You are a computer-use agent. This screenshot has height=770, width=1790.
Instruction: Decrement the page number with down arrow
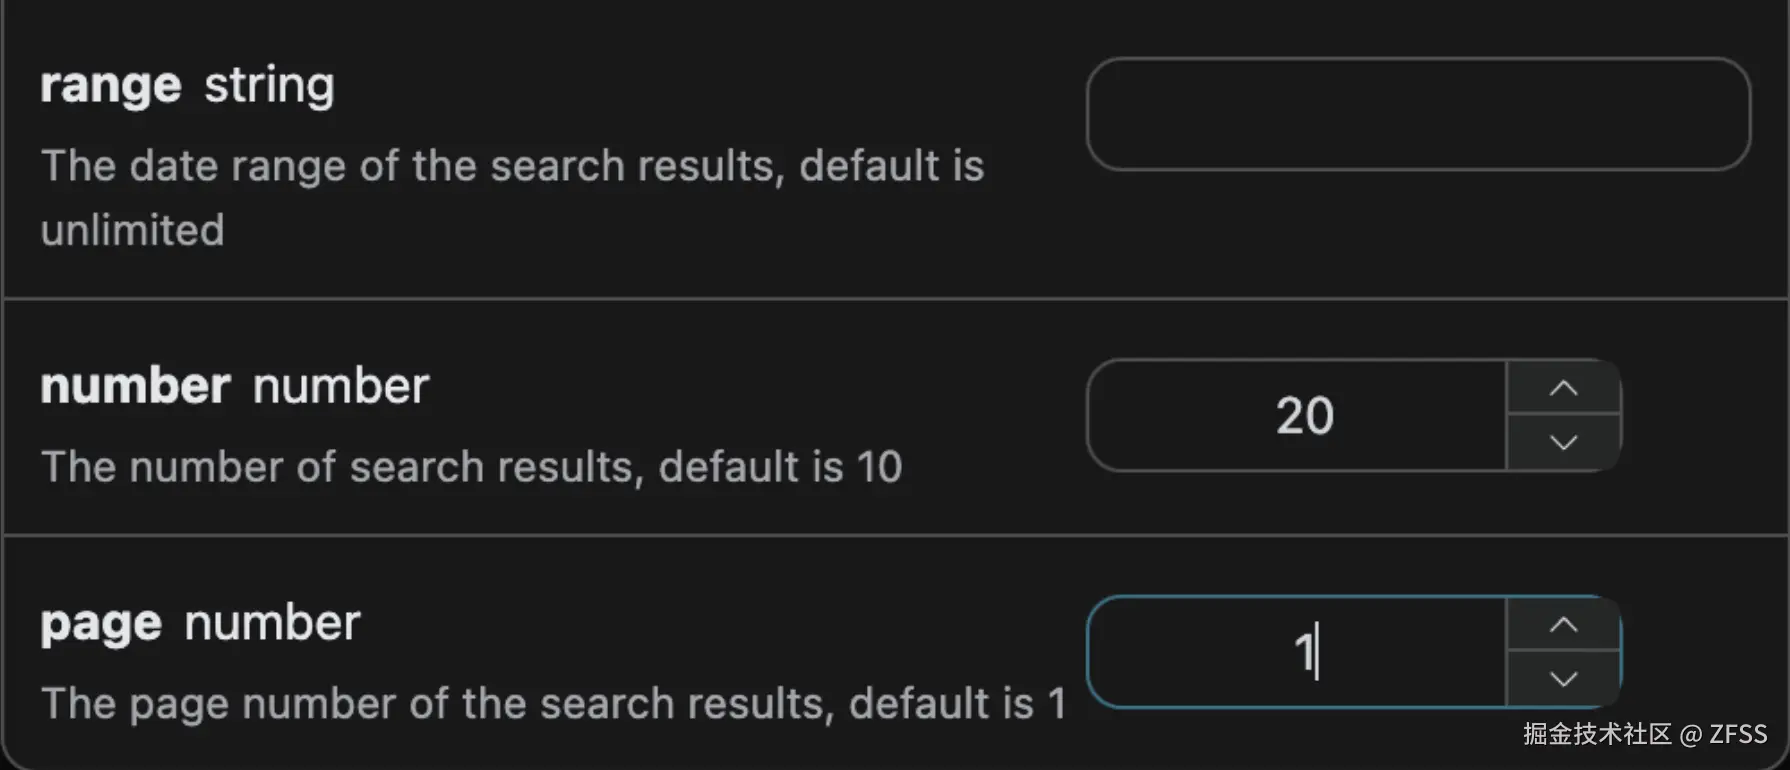(x=1563, y=679)
